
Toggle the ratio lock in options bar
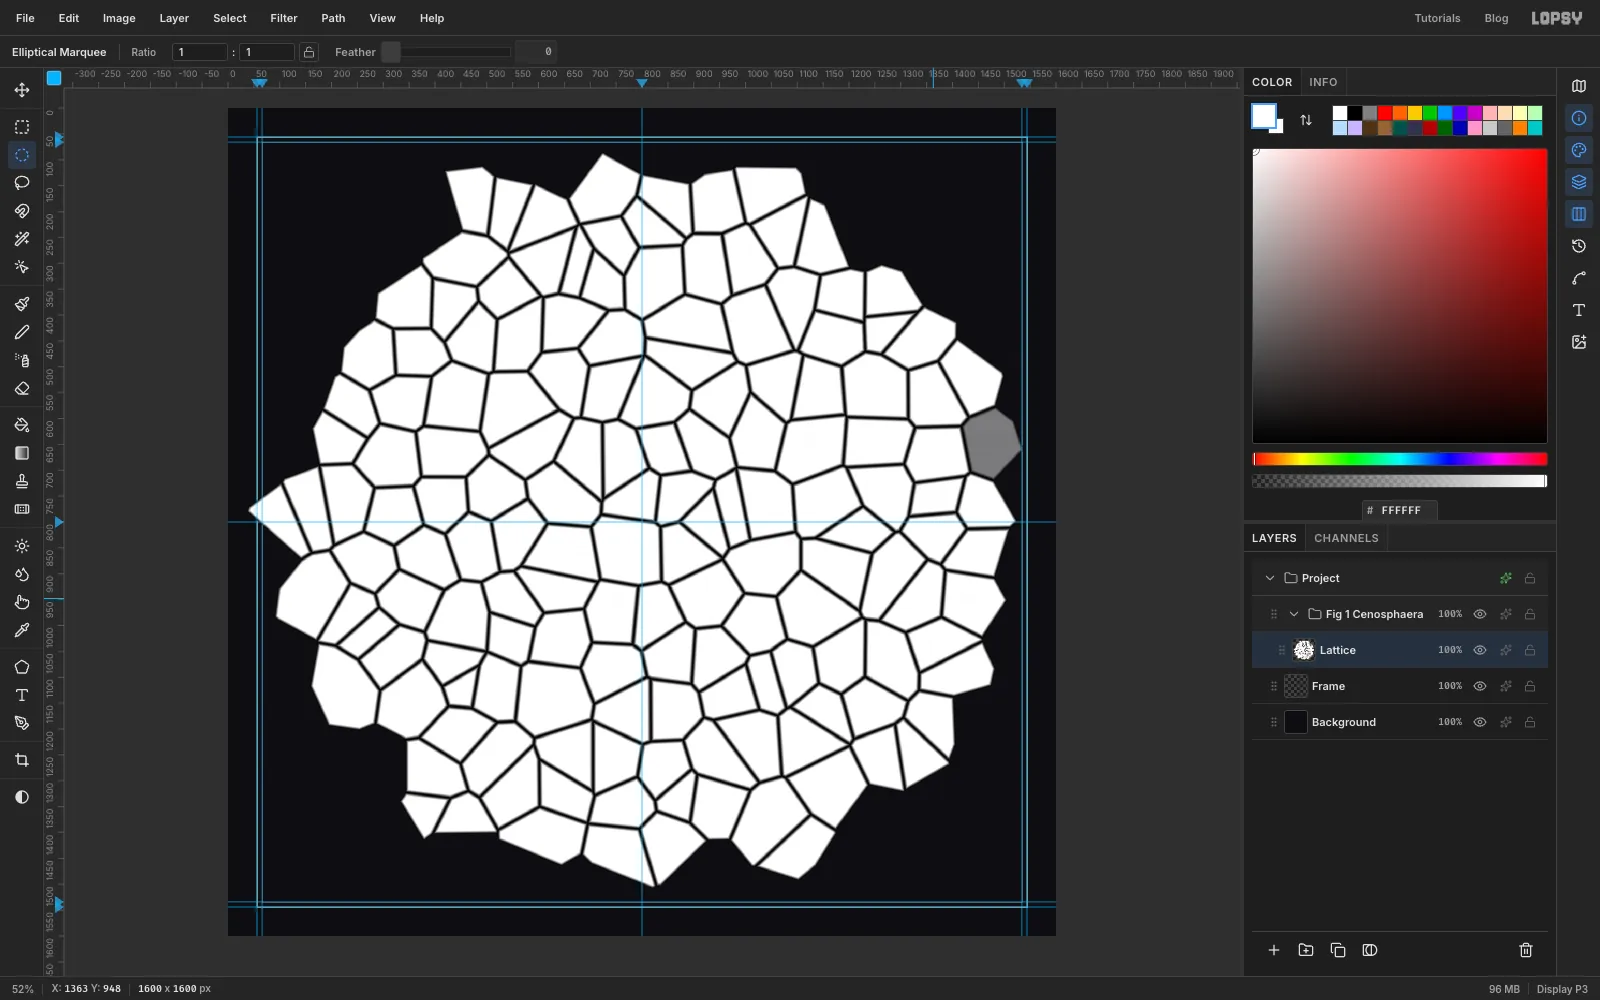(x=309, y=52)
